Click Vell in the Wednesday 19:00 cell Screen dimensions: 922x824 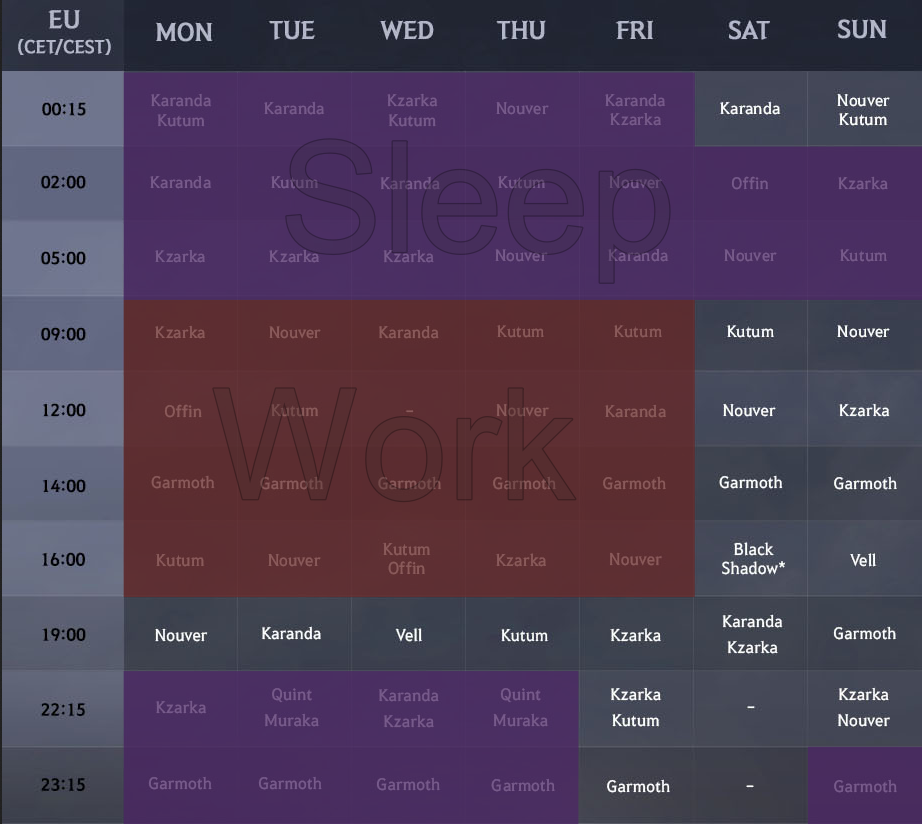409,635
